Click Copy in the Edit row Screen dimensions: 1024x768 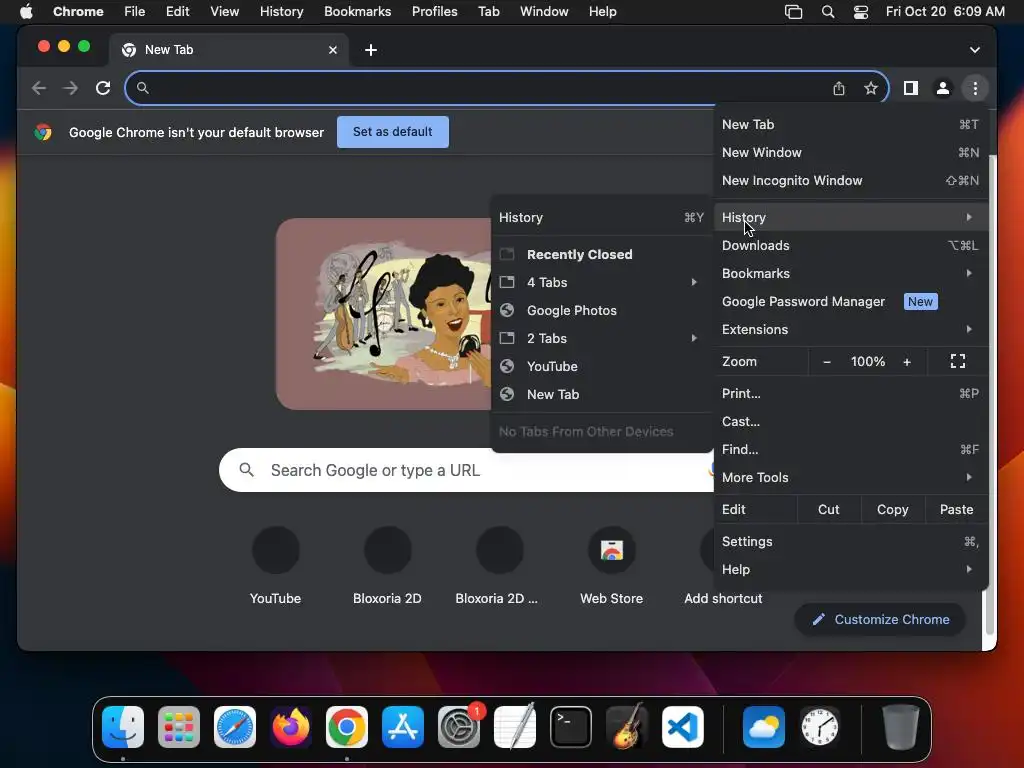(892, 509)
